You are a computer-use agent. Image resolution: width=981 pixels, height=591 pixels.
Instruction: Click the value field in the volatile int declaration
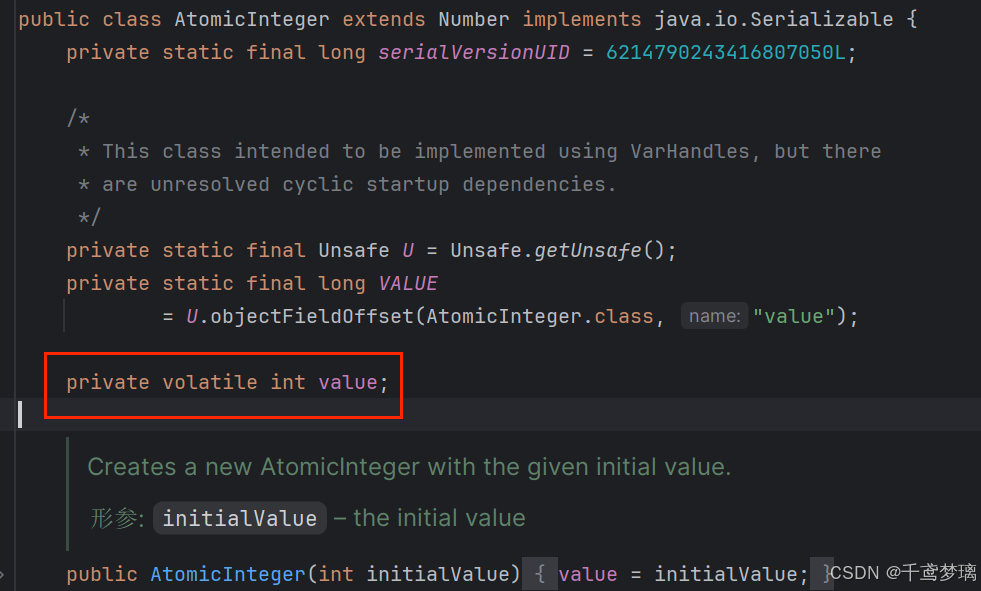(x=347, y=382)
